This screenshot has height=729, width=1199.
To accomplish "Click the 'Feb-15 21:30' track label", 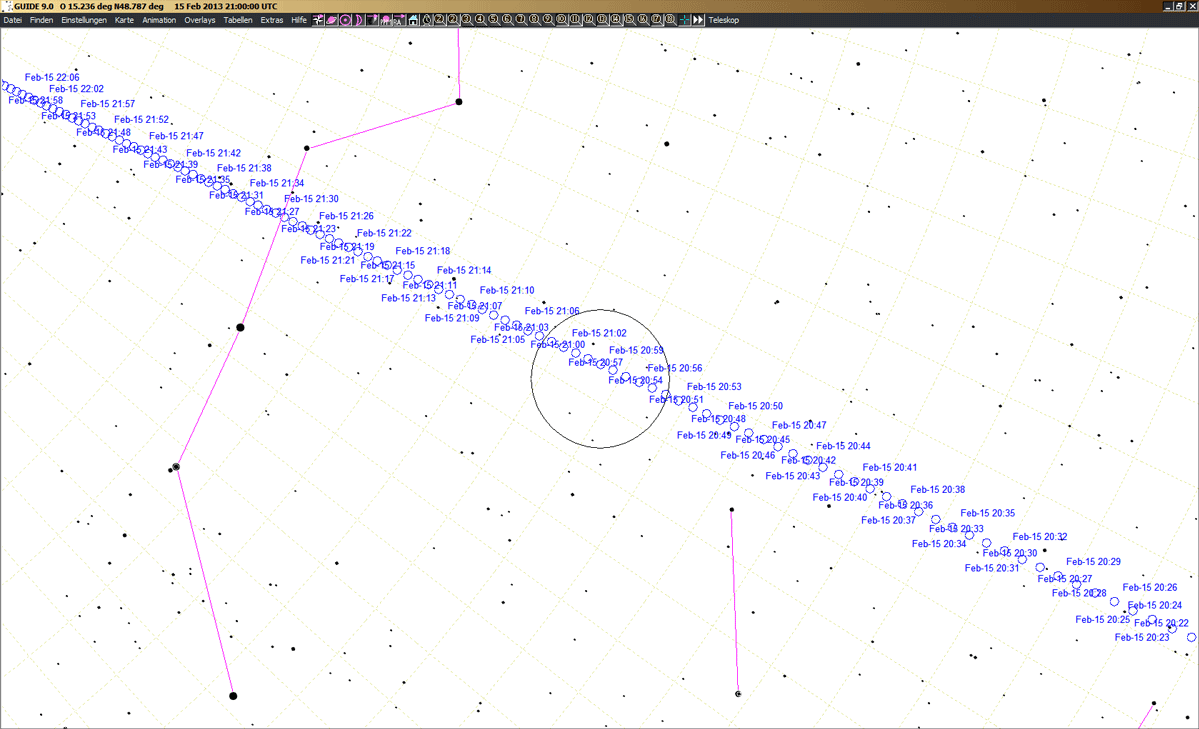I will click(x=311, y=199).
